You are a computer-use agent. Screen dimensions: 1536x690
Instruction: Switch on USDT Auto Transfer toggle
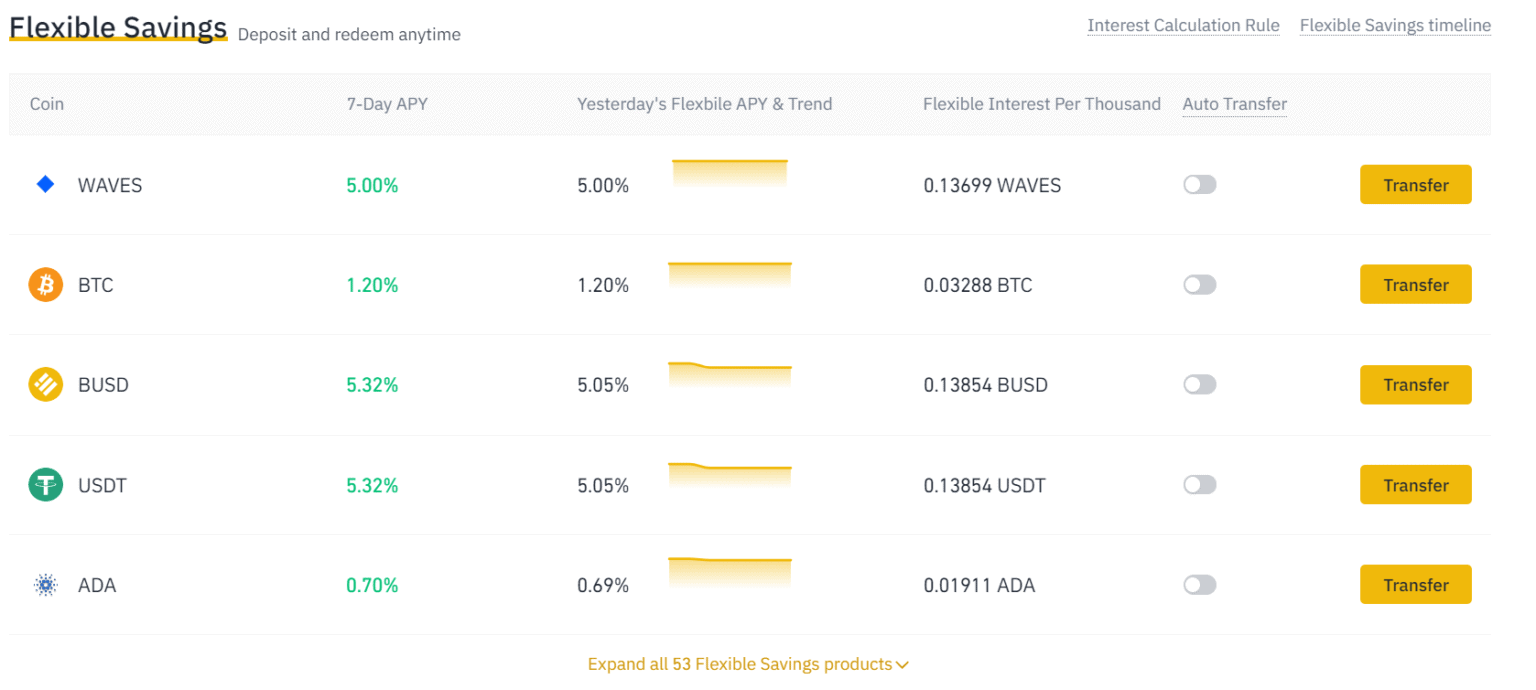(x=1199, y=485)
